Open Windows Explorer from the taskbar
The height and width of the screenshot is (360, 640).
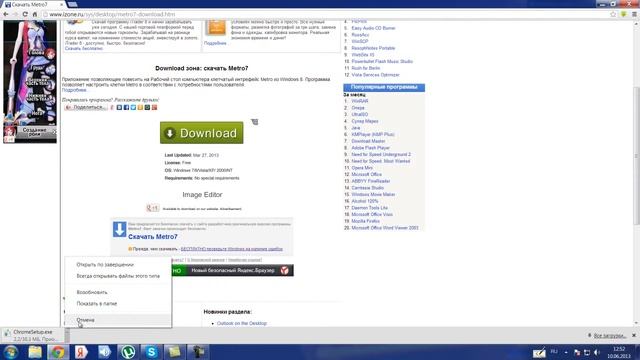tap(35, 352)
